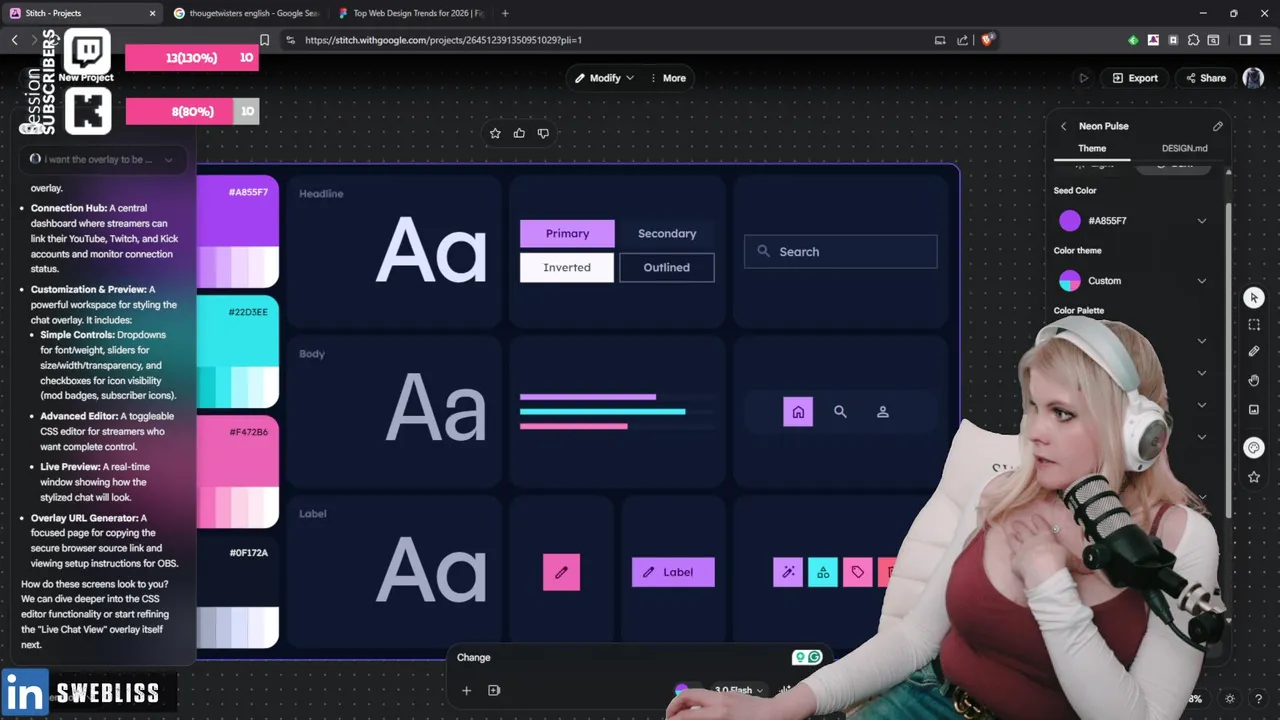
Task: Go back with browser back arrow
Action: 14,40
